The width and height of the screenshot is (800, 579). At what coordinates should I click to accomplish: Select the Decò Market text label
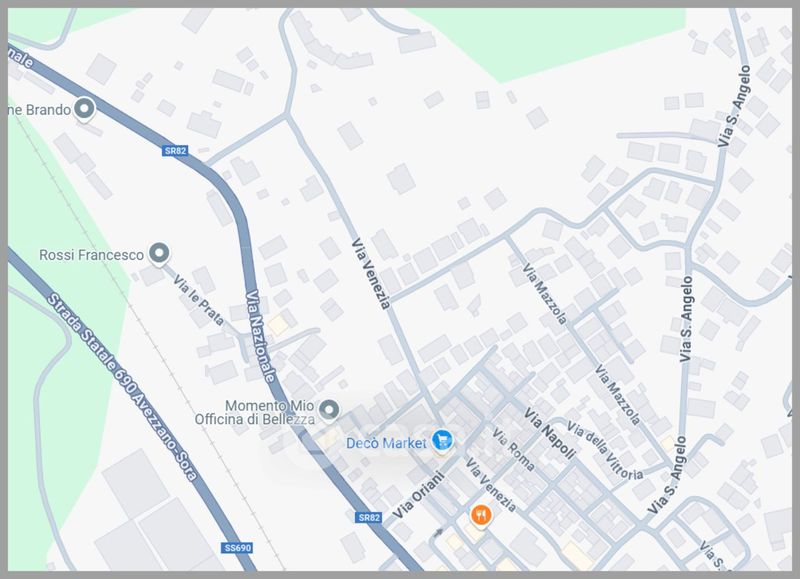(386, 443)
